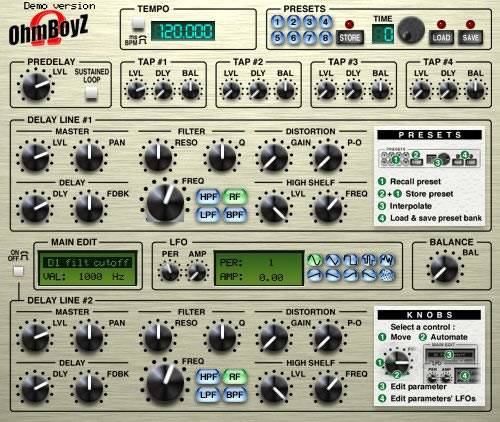Toggle the ms/BPM tempo switch
This screenshot has height=422, width=500.
click(x=138, y=23)
